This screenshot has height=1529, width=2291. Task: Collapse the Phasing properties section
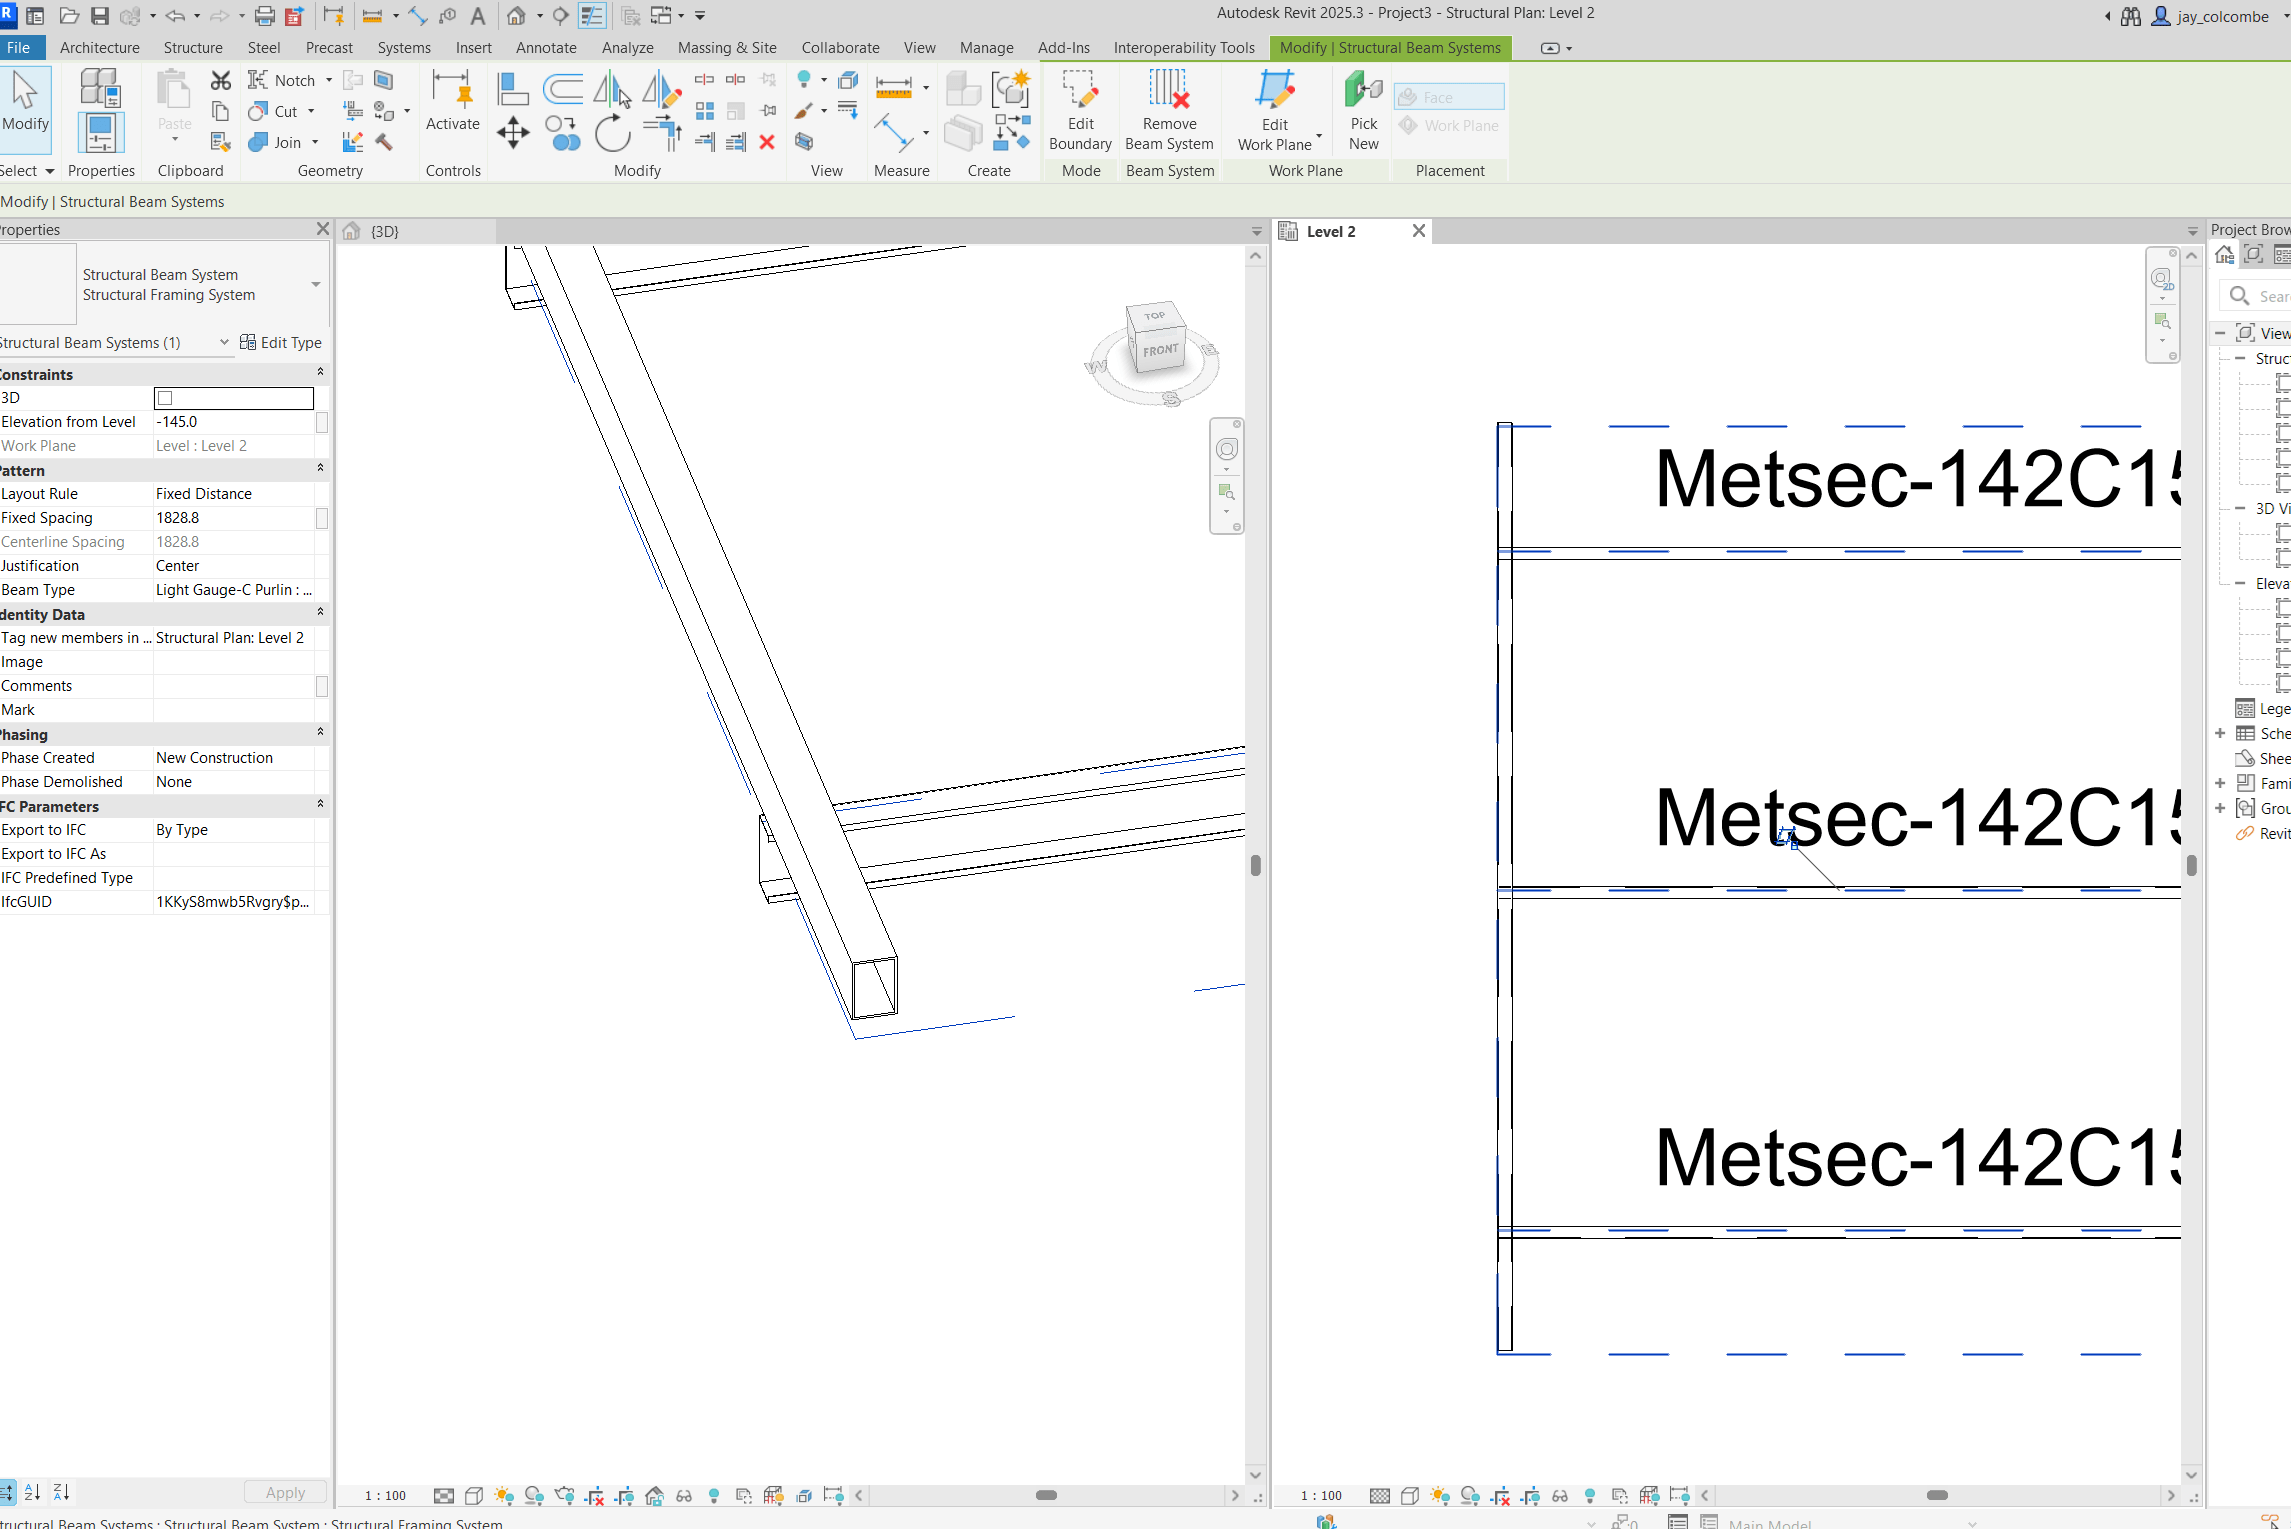(320, 732)
